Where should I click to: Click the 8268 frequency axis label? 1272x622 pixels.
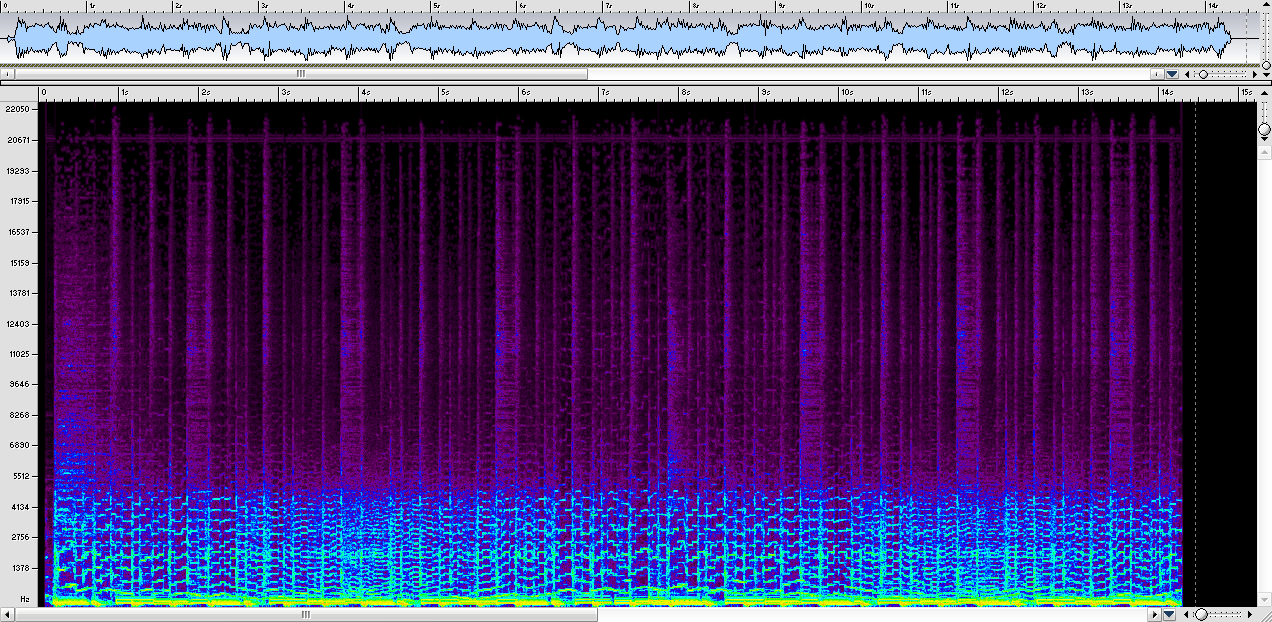pyautogui.click(x=19, y=415)
